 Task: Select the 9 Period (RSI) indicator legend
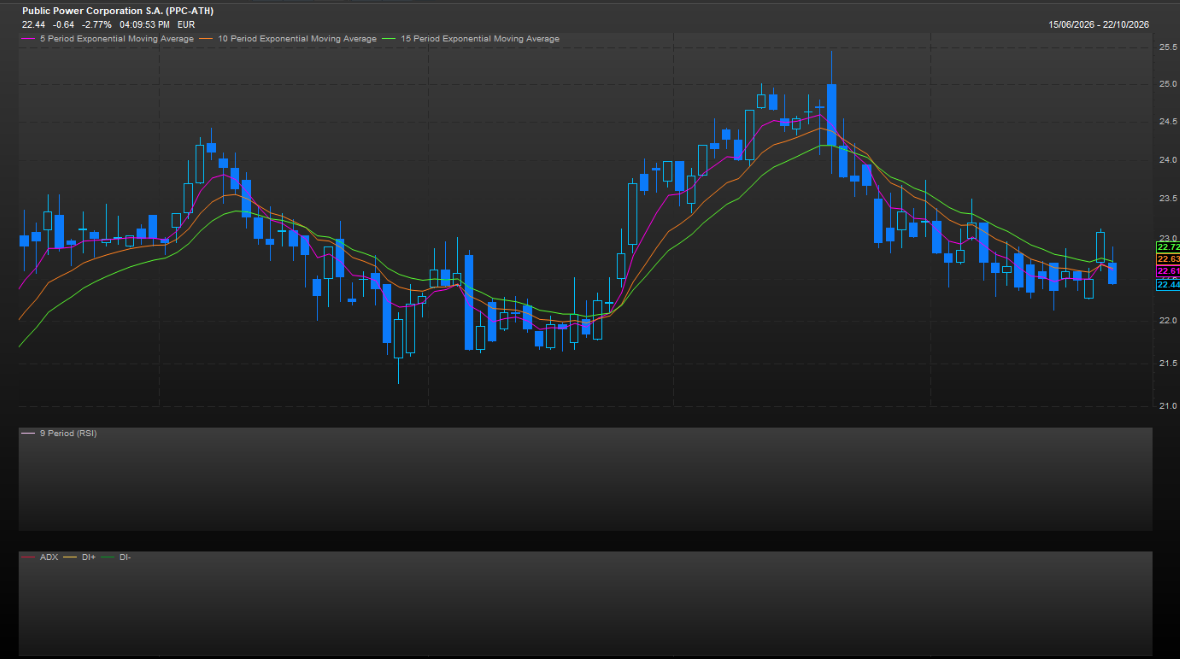tap(68, 433)
